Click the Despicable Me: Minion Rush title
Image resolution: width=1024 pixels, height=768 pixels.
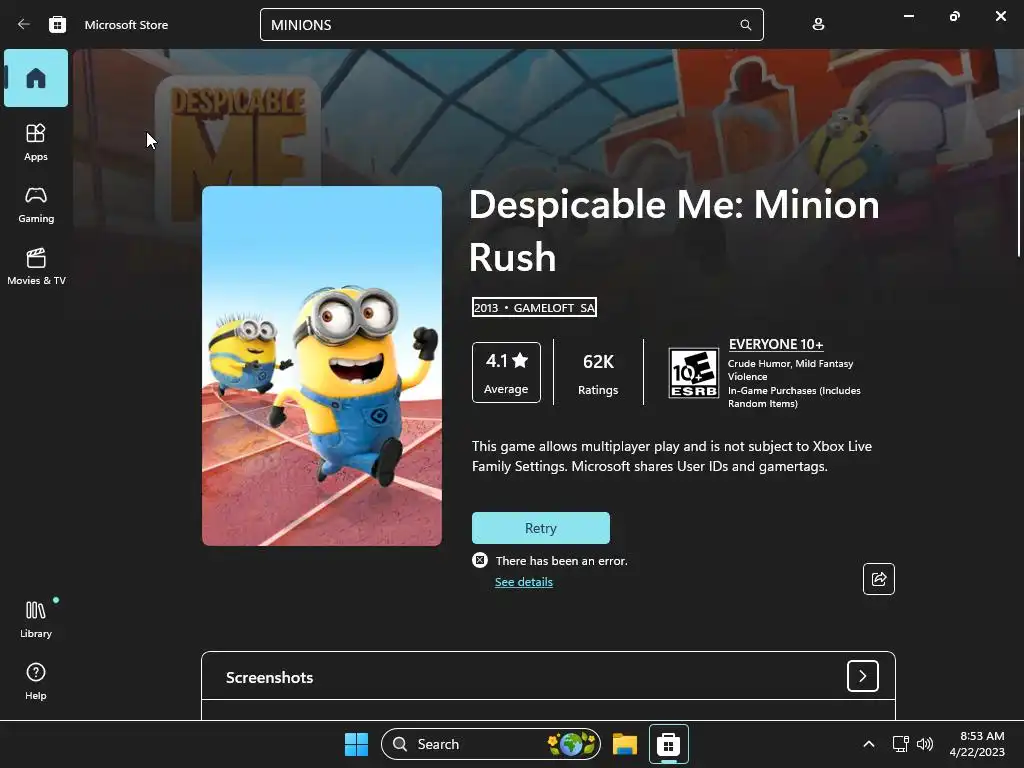tap(674, 231)
